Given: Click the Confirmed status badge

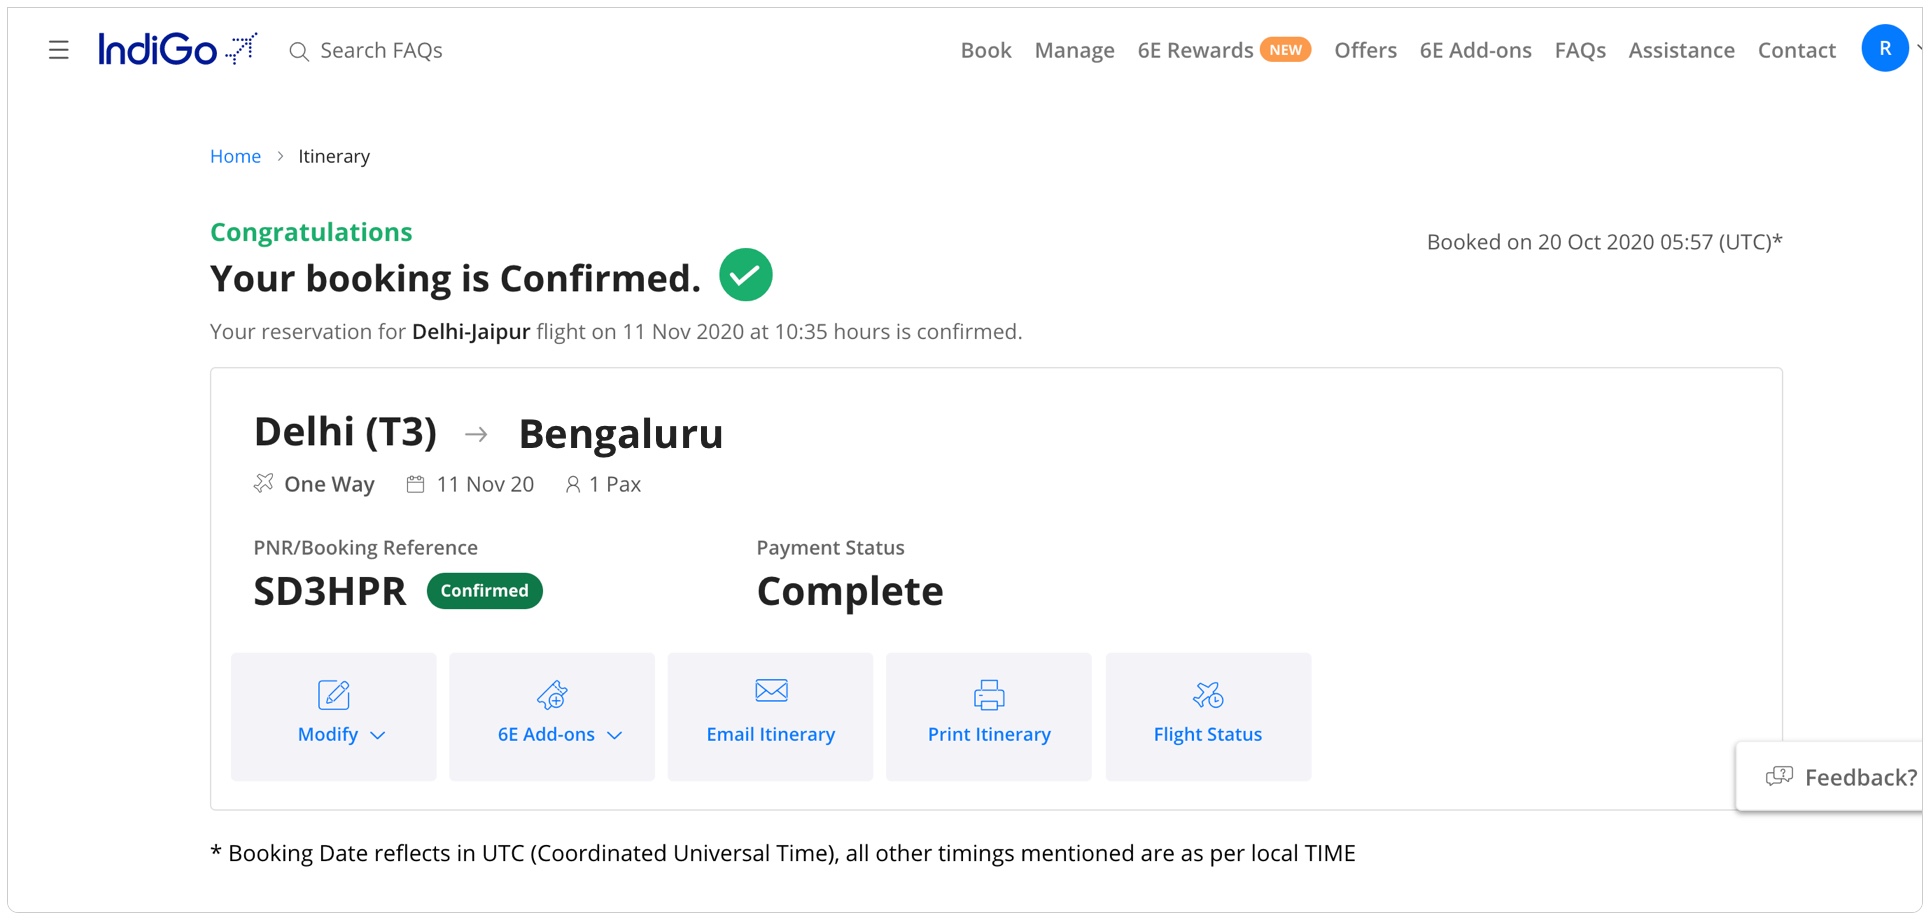Looking at the screenshot, I should tap(484, 591).
